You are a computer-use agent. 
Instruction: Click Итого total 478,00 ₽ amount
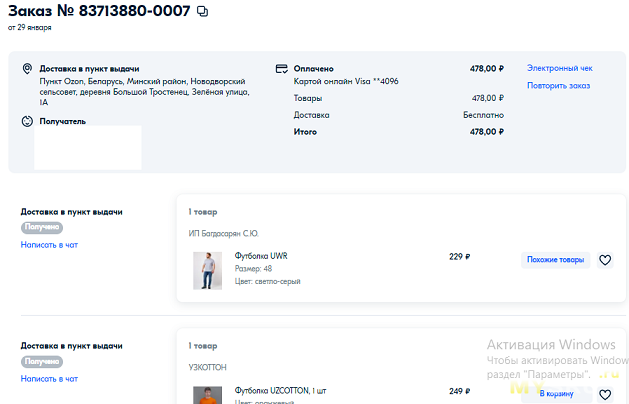(x=487, y=132)
